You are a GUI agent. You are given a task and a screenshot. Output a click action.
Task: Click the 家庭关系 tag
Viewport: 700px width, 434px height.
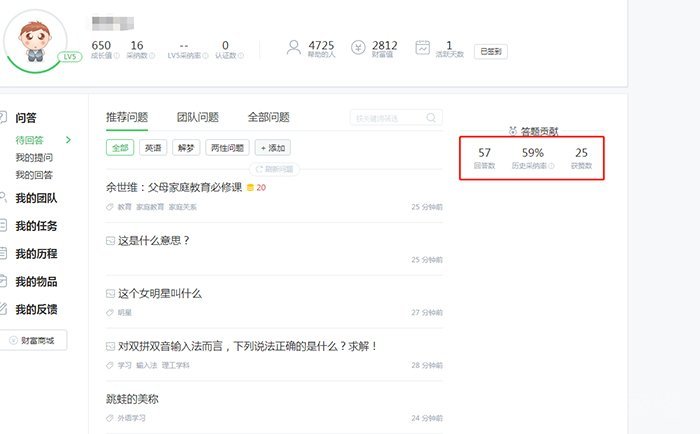click(x=183, y=207)
